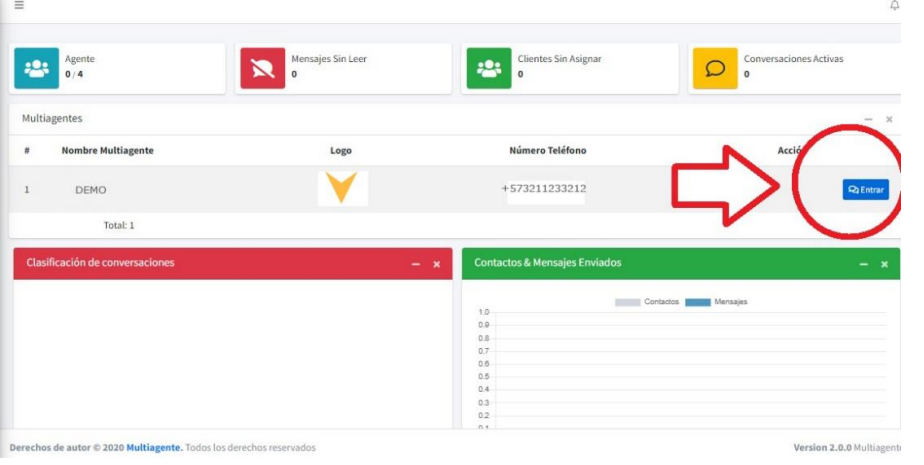Viewport: 924px width, 465px height.
Task: Click the green Clientes Sin Asignar icon
Action: pyautogui.click(x=489, y=70)
